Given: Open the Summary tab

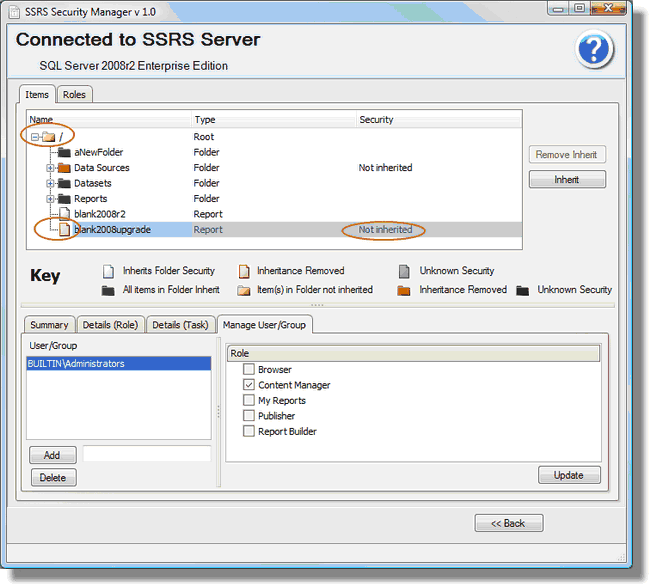Looking at the screenshot, I should [49, 325].
